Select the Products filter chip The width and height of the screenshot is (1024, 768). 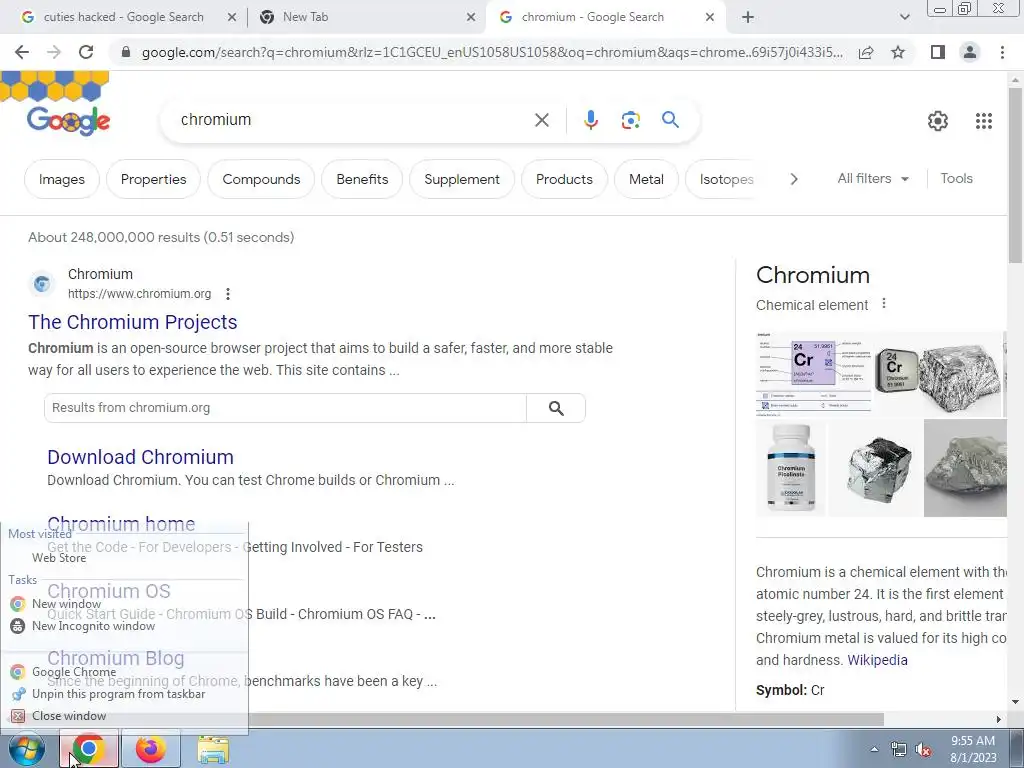(x=564, y=179)
